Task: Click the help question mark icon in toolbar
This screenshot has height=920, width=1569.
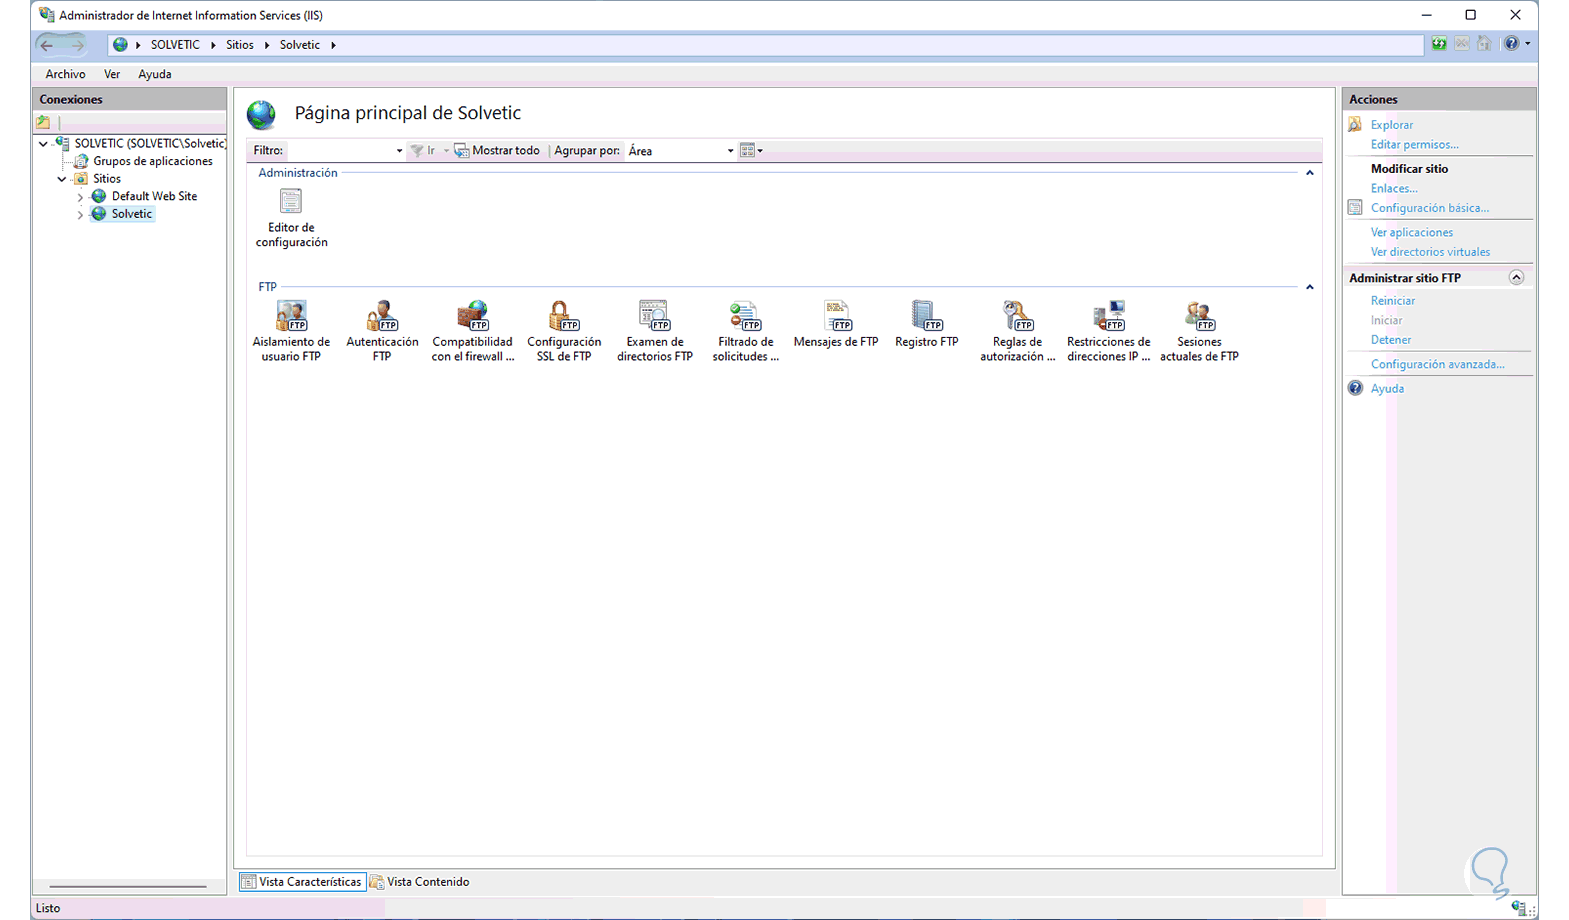Action: point(1511,44)
